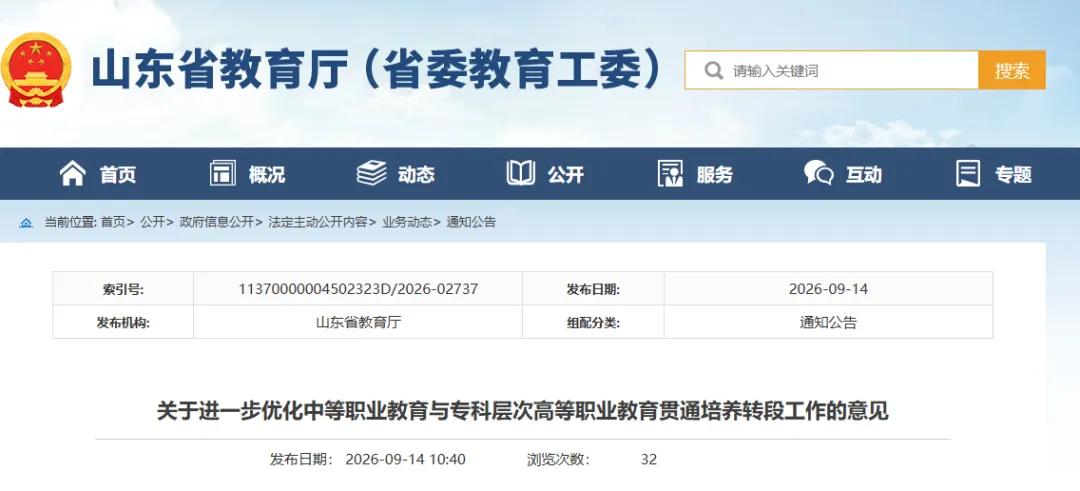
Task: Click the 专题 special topic page icon
Action: click(968, 174)
